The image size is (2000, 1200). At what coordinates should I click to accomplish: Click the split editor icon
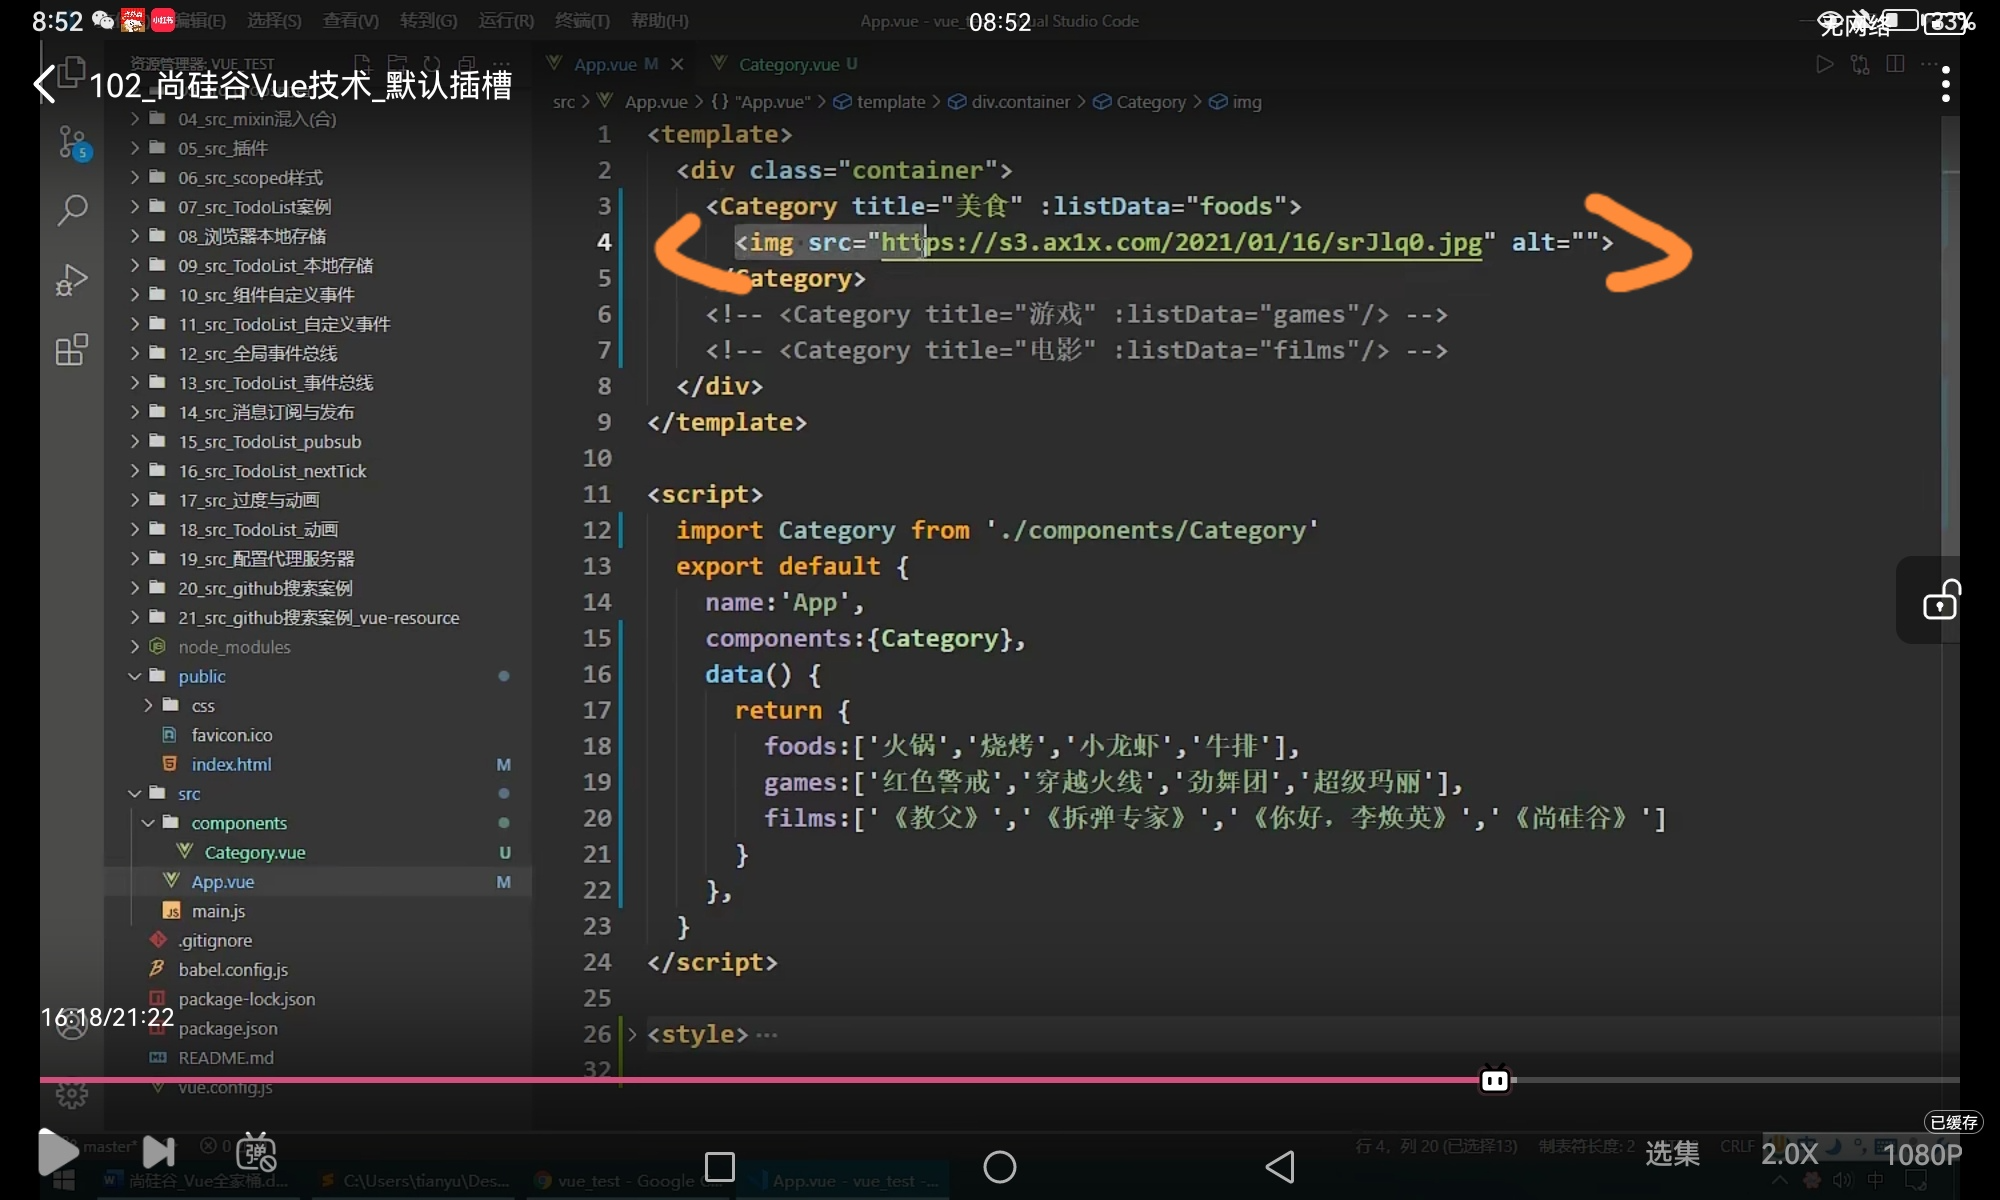click(1895, 64)
